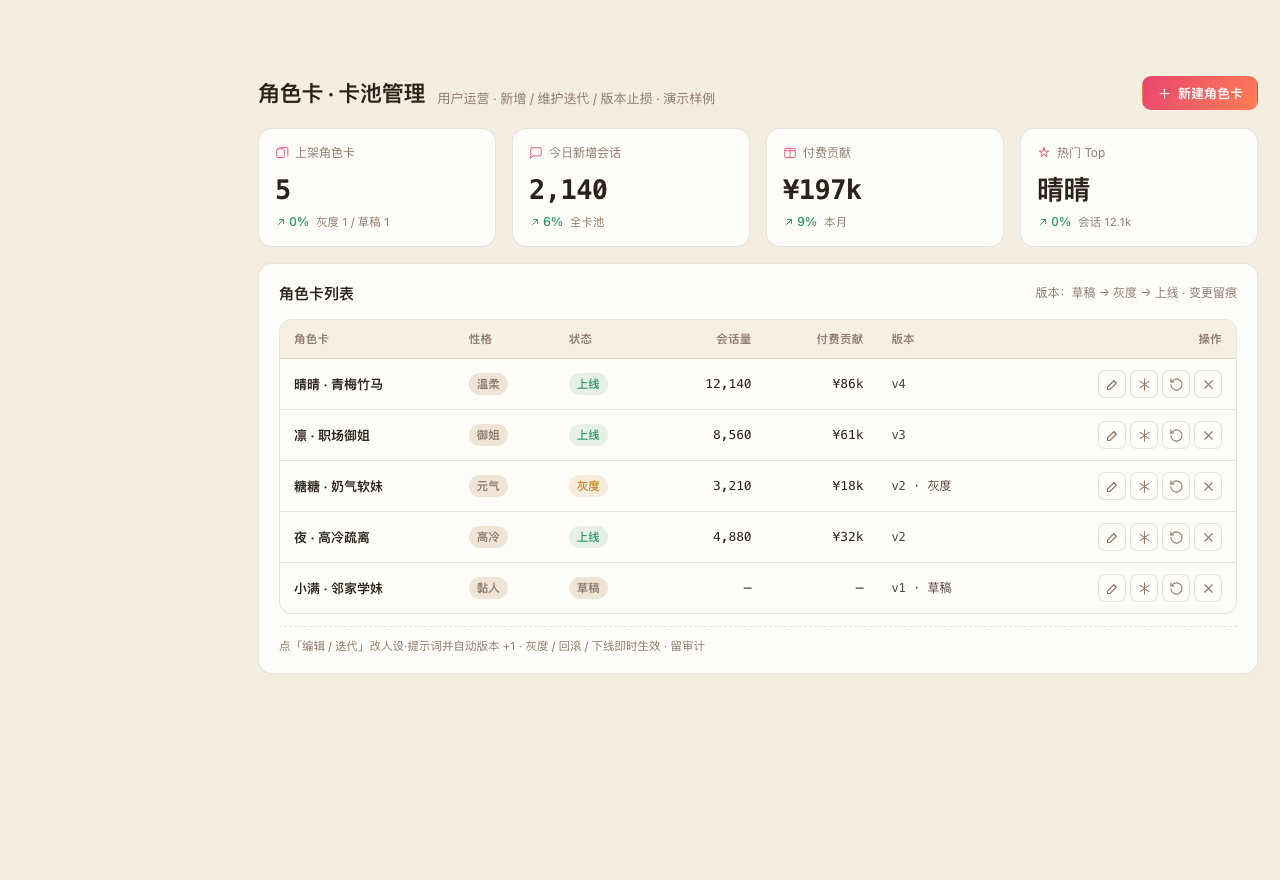Select the row name 夜 · 高冷疏离
This screenshot has width=1280, height=880.
pos(332,537)
